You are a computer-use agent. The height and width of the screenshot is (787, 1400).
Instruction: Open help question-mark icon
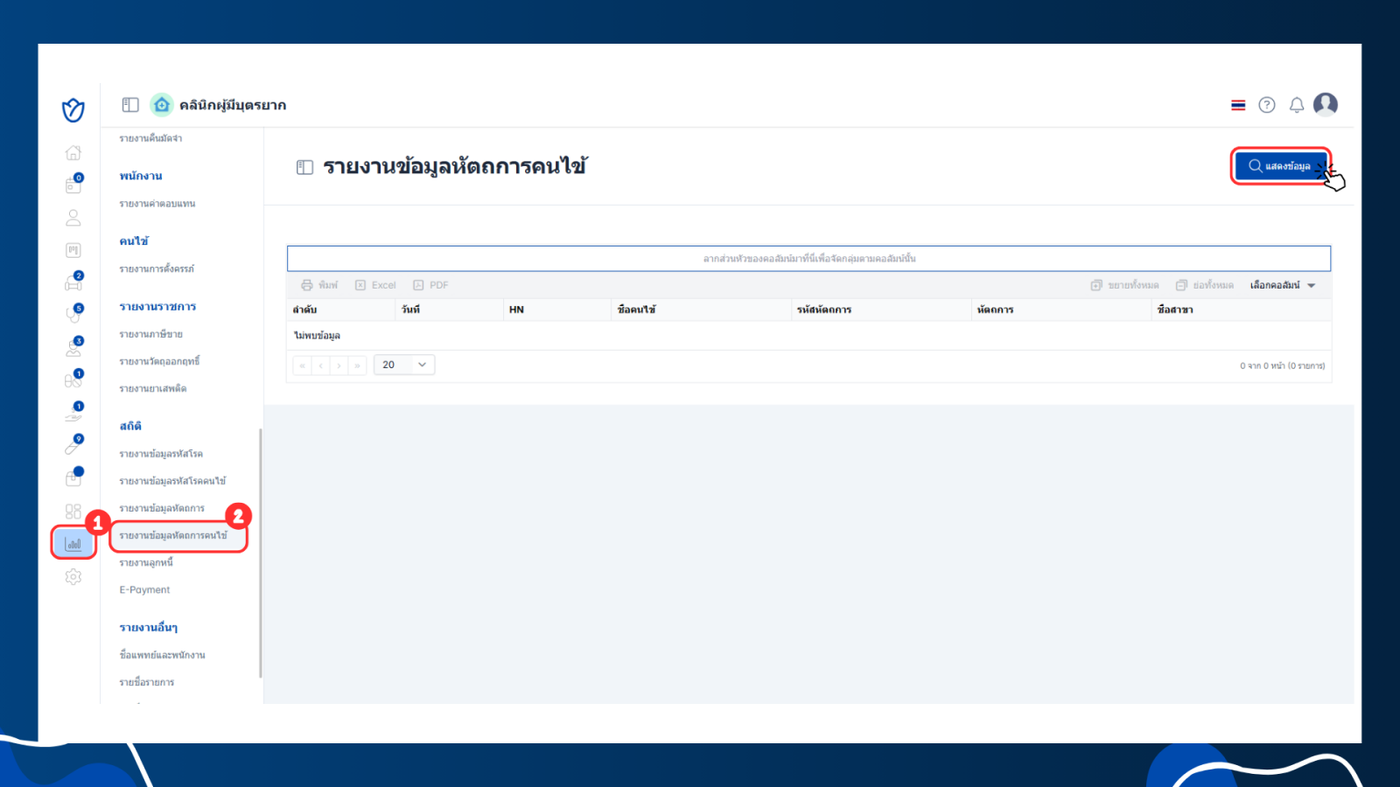click(x=1267, y=105)
